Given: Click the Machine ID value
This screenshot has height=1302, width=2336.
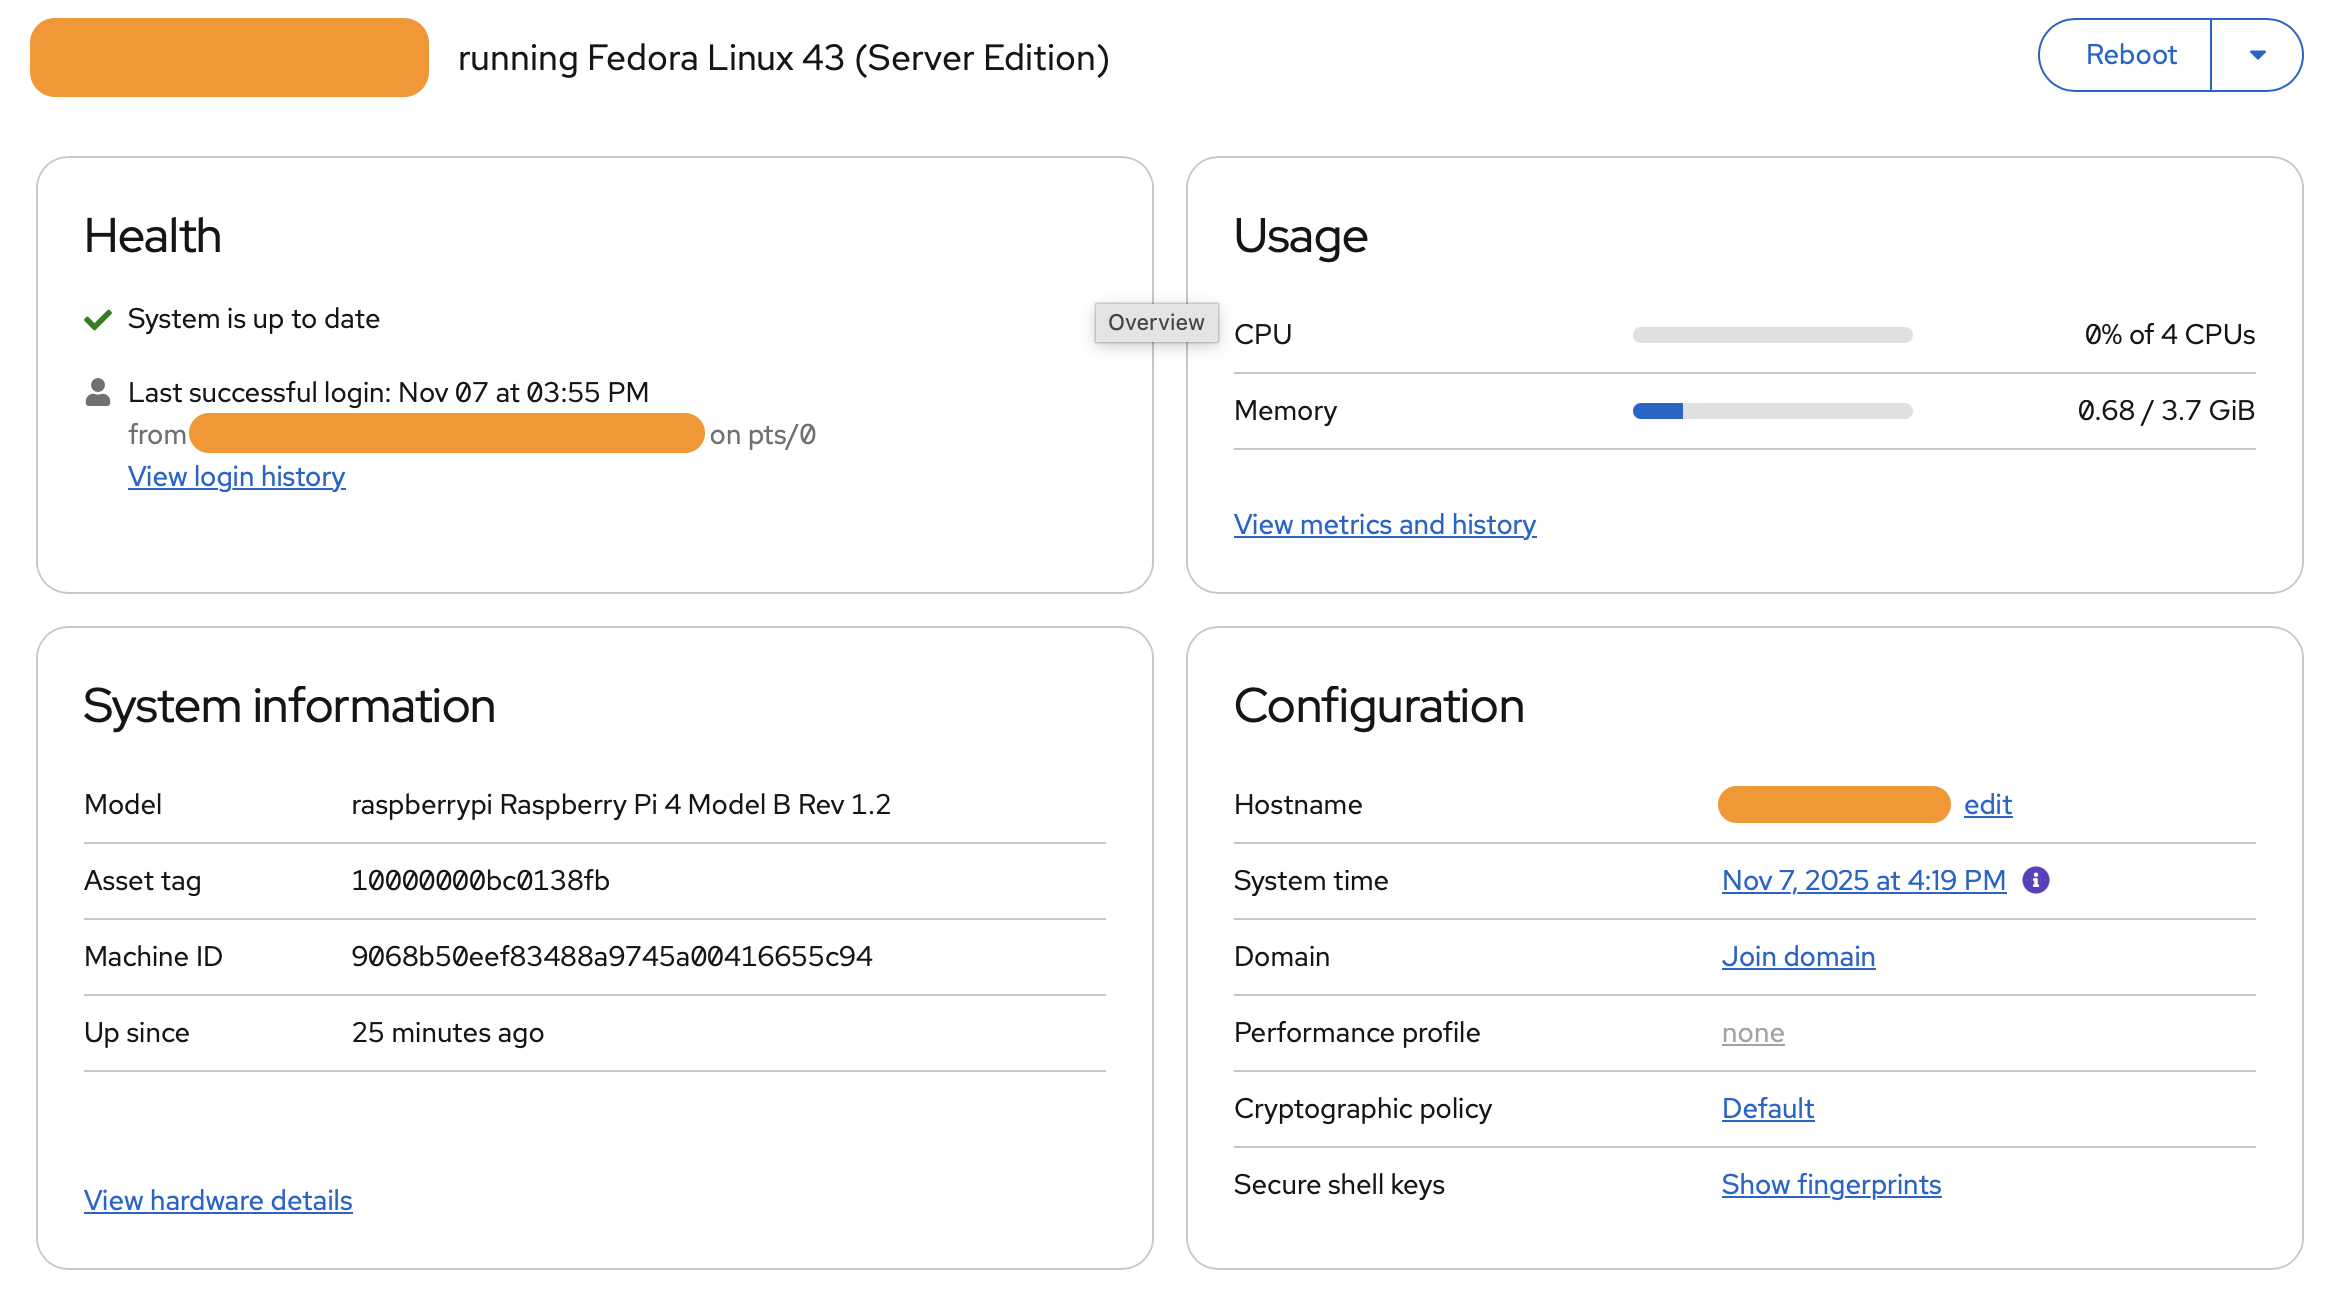Looking at the screenshot, I should point(611,957).
